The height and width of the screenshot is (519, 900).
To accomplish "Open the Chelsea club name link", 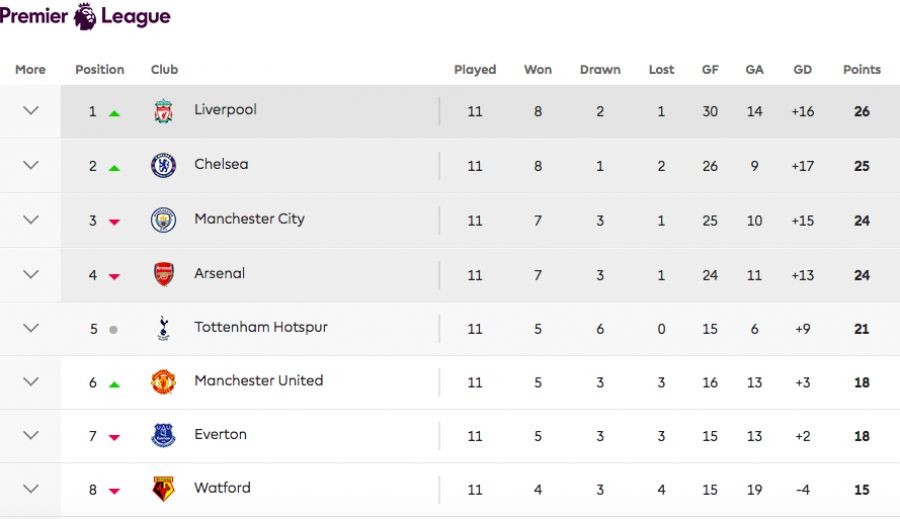I will 221,164.
